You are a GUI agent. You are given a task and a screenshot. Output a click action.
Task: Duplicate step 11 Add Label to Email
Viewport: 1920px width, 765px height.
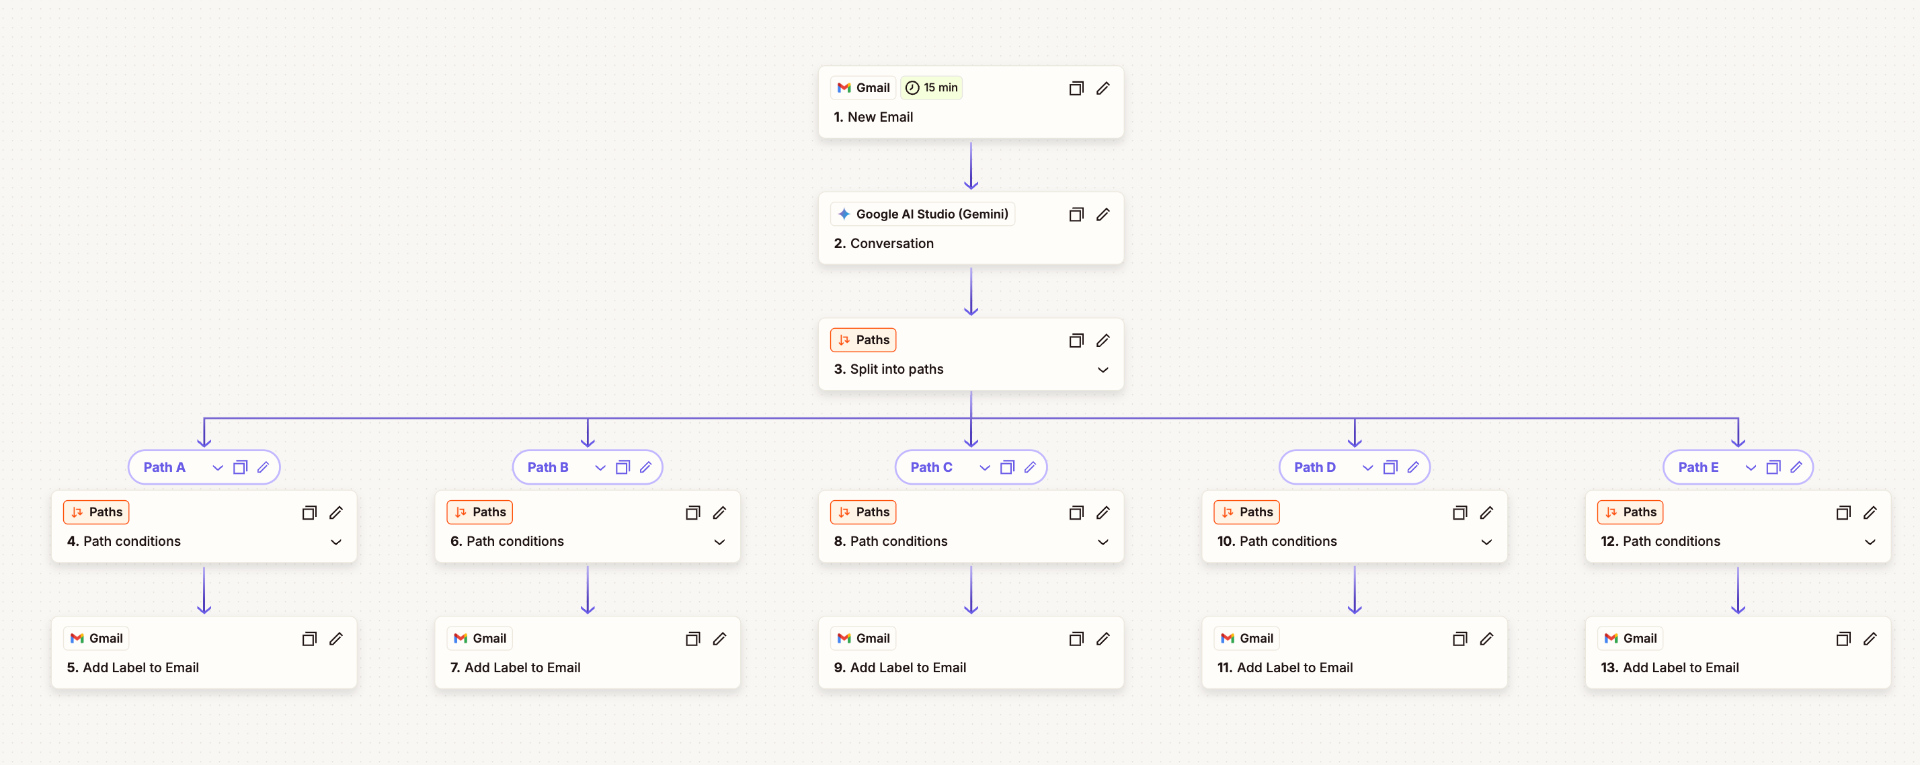(x=1460, y=638)
